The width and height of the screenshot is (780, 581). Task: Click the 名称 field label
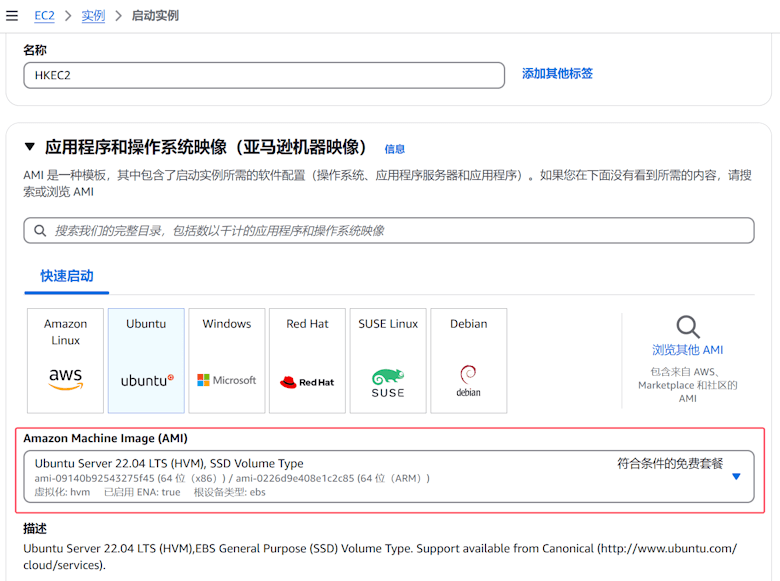click(x=35, y=50)
